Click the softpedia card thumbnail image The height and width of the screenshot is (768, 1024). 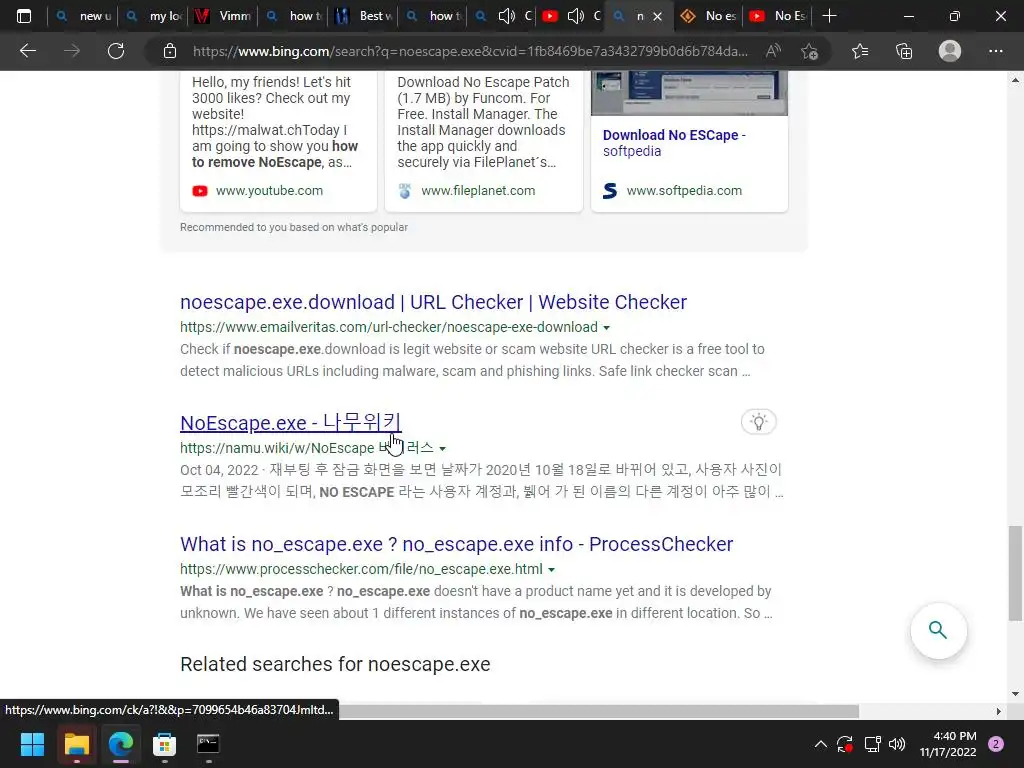point(689,93)
